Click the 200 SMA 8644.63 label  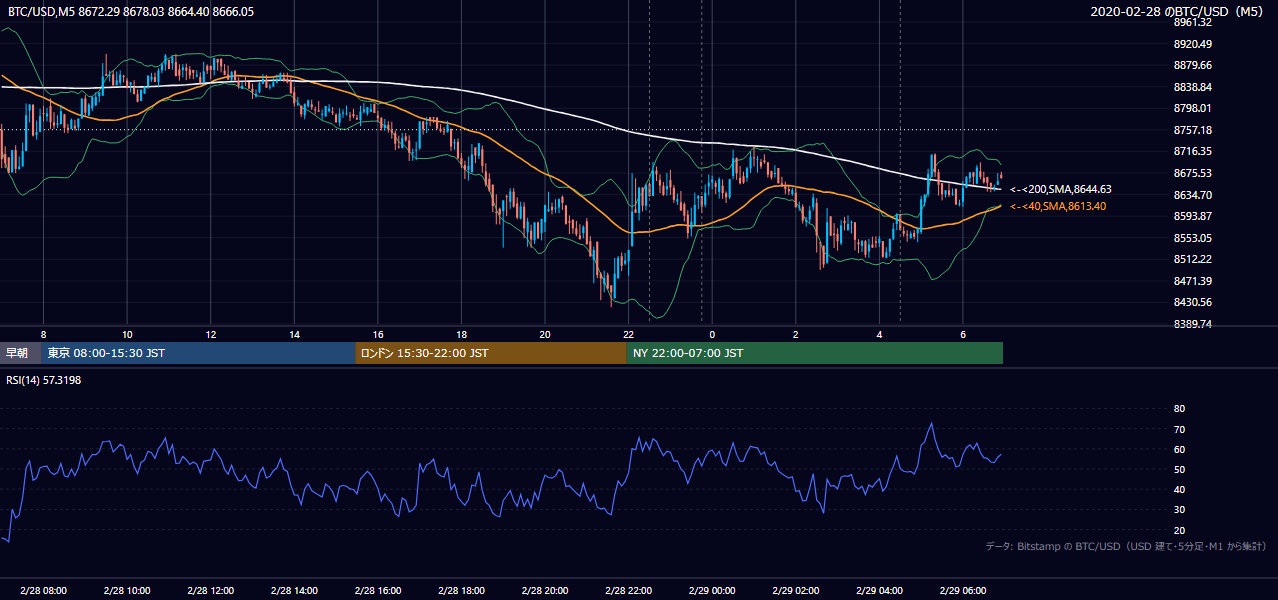point(1061,189)
